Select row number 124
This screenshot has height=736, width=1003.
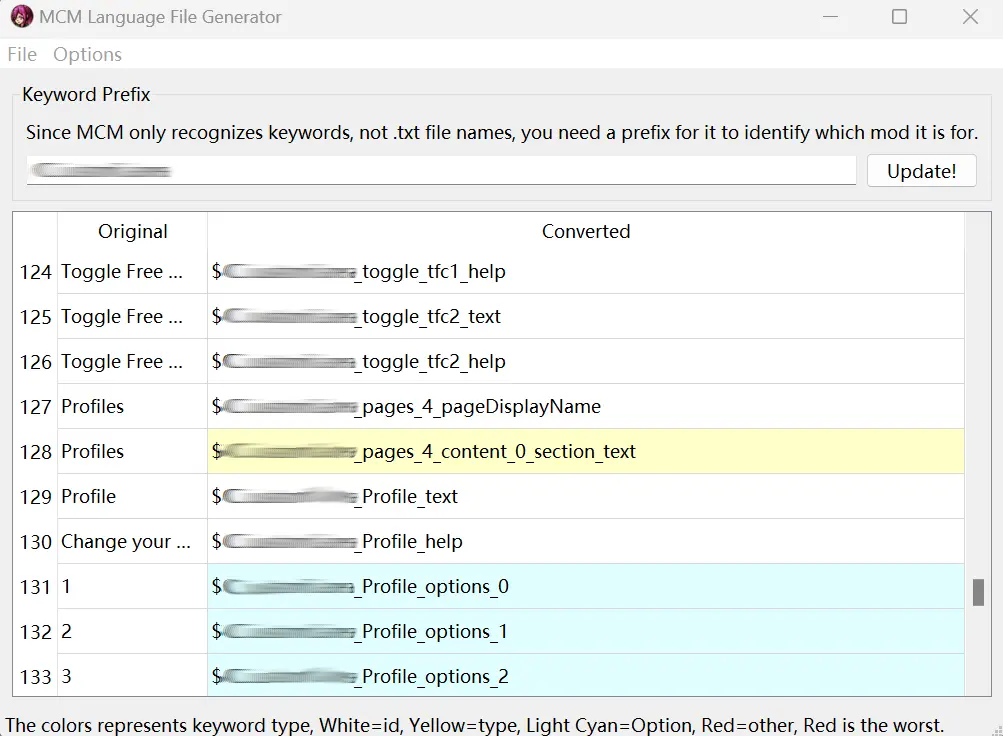35,272
